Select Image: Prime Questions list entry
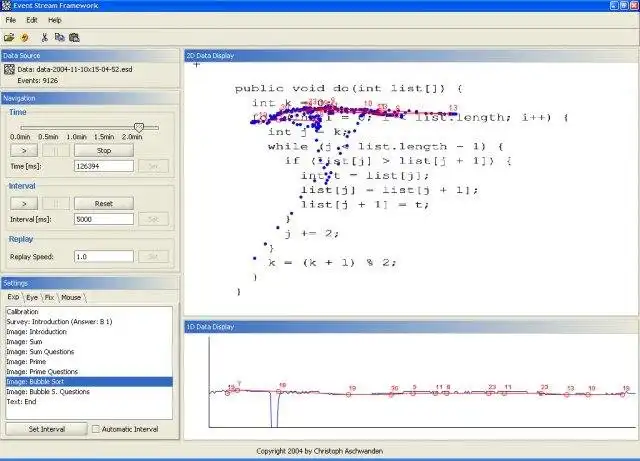The width and height of the screenshot is (640, 461). pyautogui.click(x=89, y=372)
